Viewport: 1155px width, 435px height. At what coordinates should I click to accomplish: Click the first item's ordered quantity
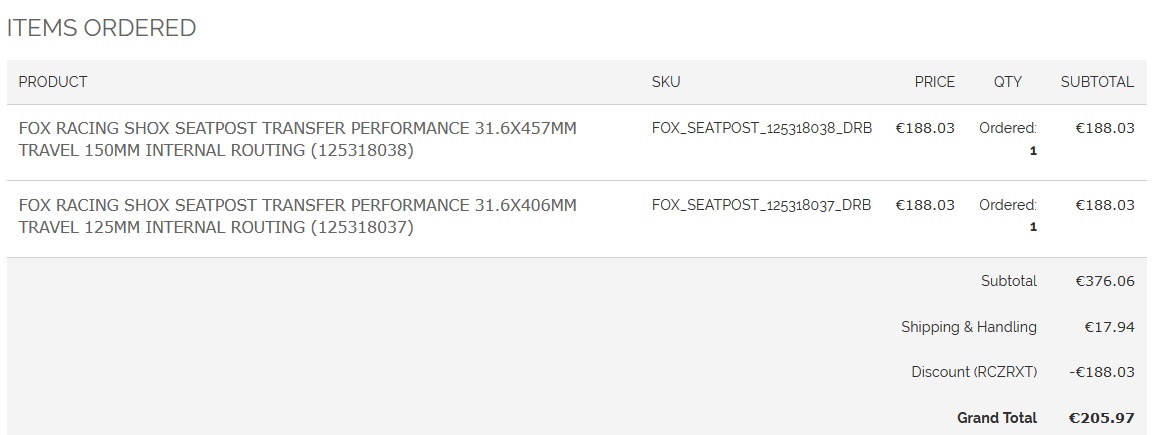pos(1032,151)
